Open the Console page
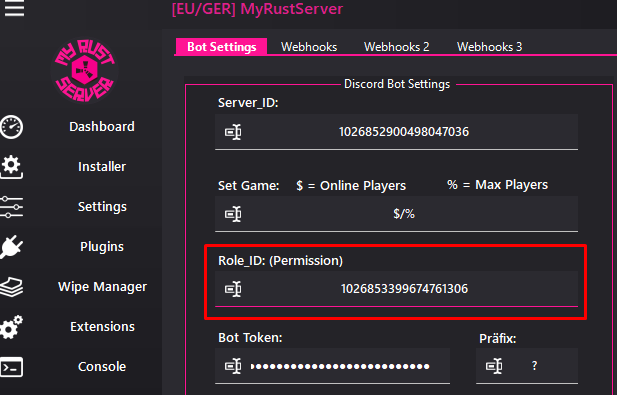The height and width of the screenshot is (395, 617). tap(102, 367)
